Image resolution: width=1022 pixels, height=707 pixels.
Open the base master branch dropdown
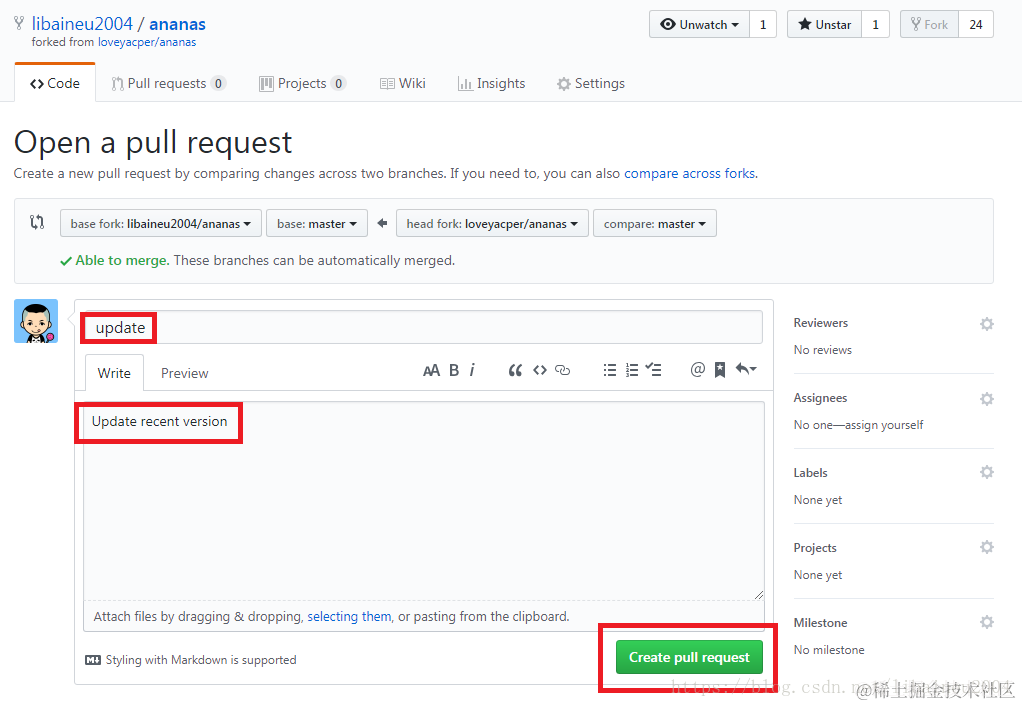(317, 224)
